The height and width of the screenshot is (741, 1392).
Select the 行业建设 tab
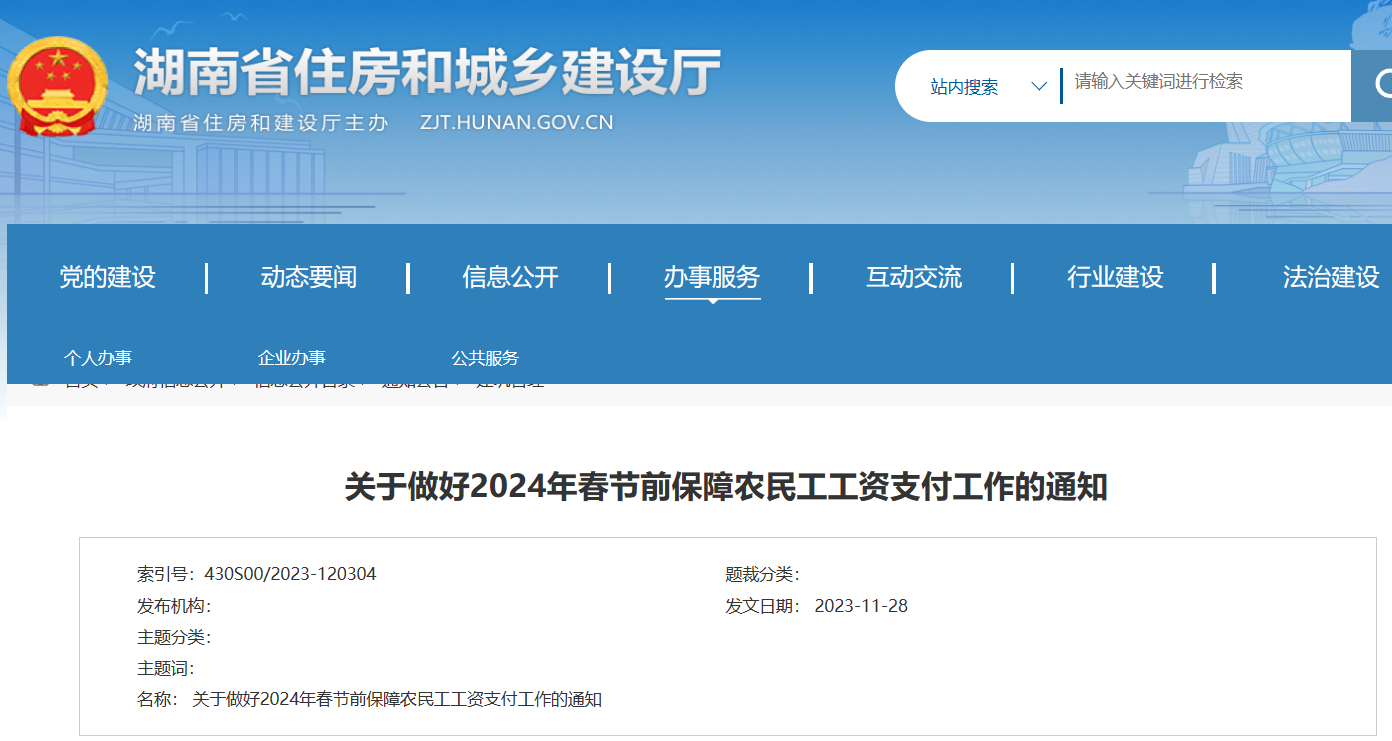tap(1114, 278)
